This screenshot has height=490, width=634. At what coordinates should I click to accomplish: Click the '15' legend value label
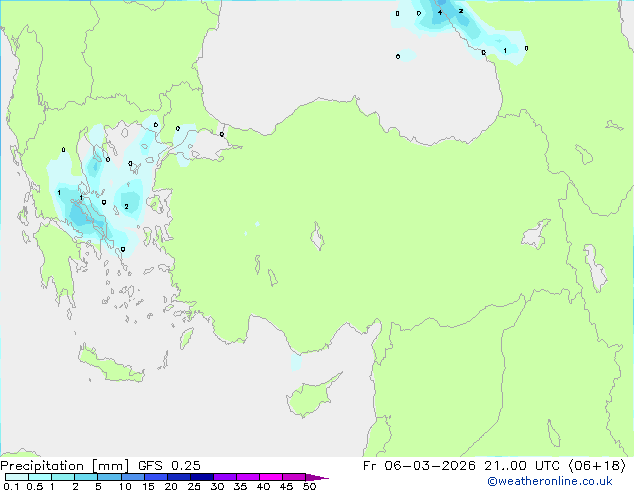click(x=148, y=486)
